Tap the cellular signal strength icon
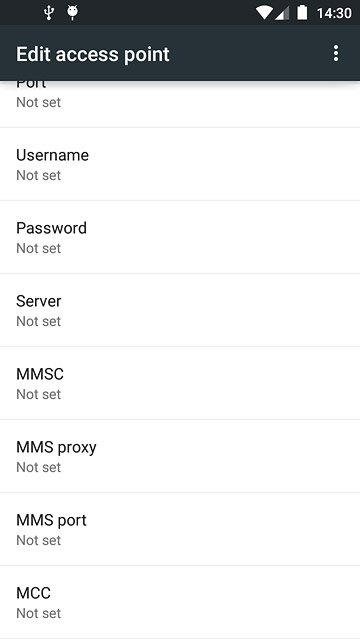Viewport: 360px width, 640px height. [x=282, y=13]
